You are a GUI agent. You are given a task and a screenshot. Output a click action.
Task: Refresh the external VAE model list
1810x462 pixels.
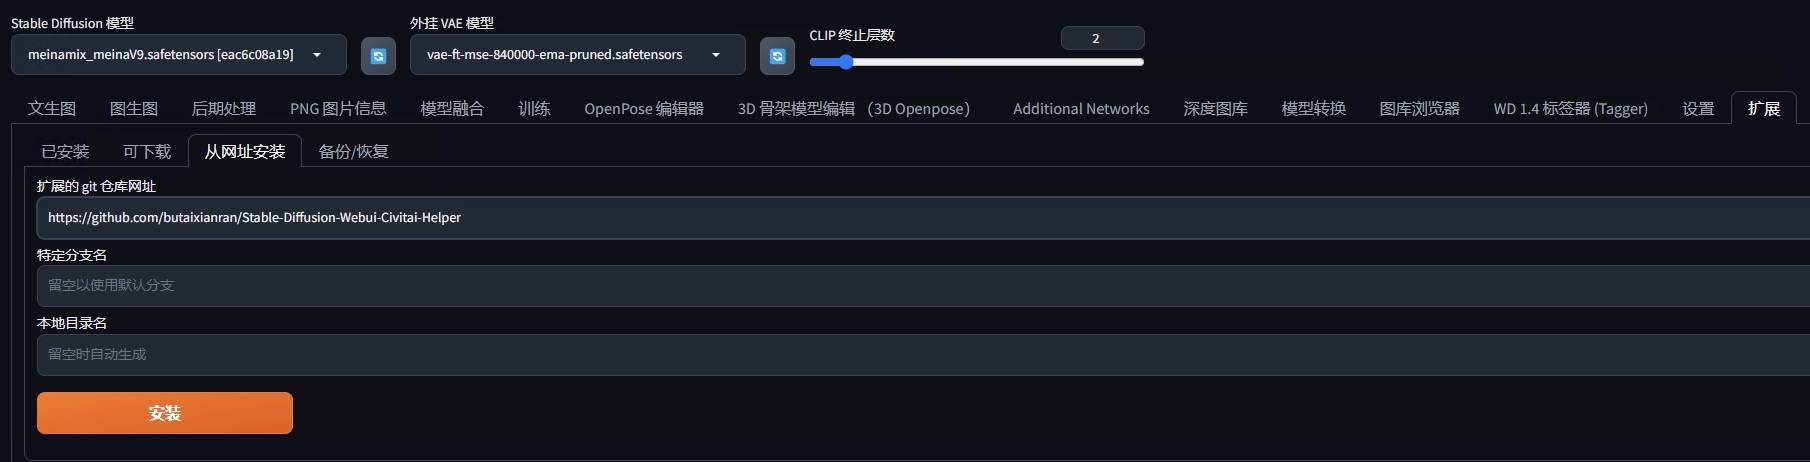(x=777, y=56)
